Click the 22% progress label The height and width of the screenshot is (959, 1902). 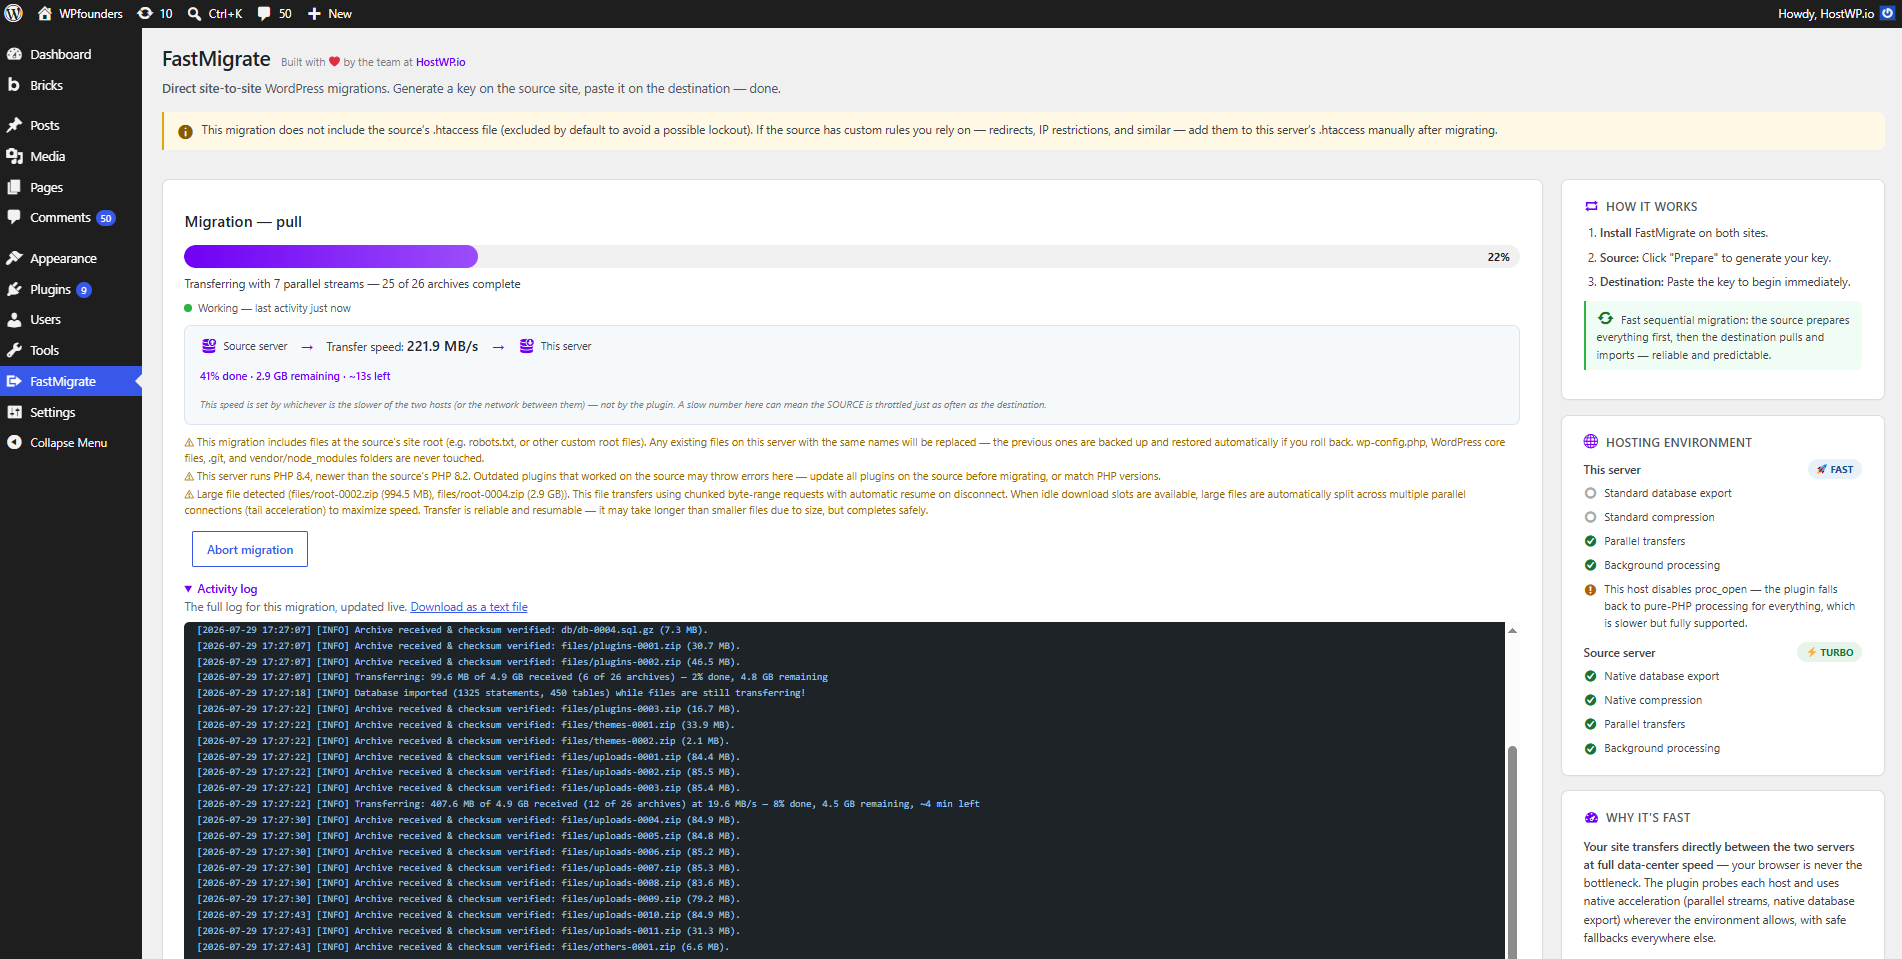tap(1498, 257)
